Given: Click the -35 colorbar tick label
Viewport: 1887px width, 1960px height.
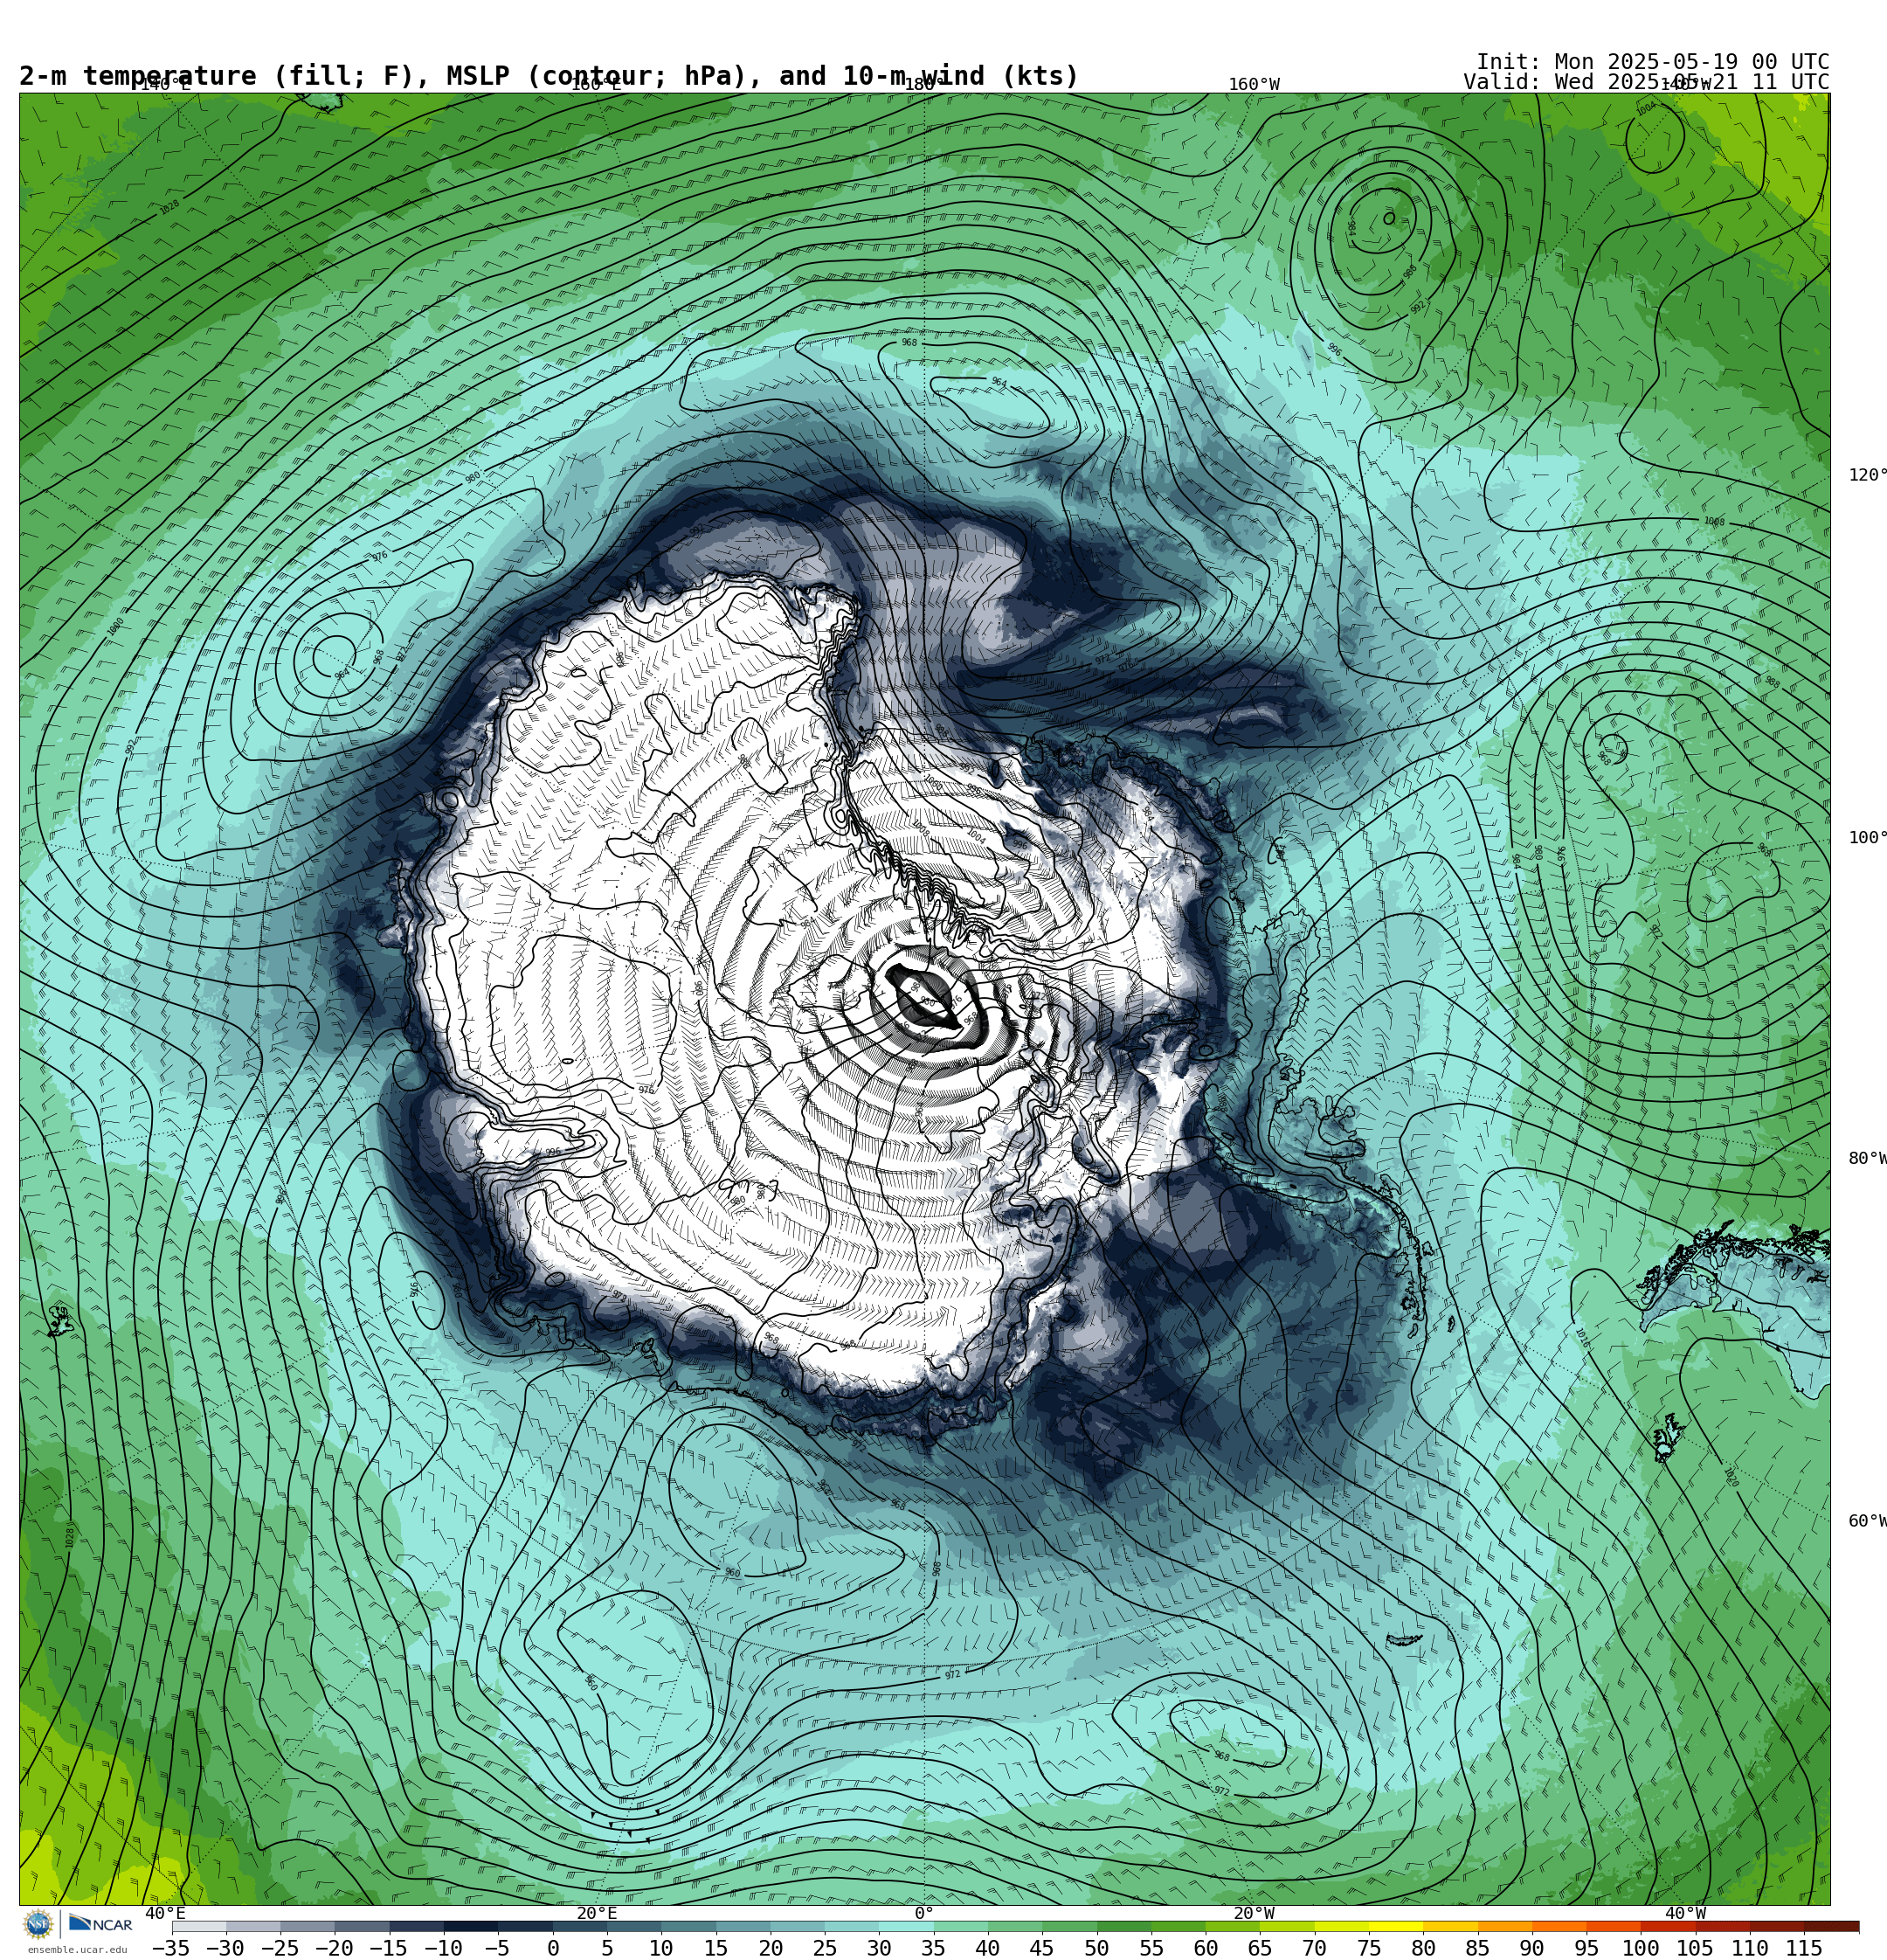Looking at the screenshot, I should 170,1948.
